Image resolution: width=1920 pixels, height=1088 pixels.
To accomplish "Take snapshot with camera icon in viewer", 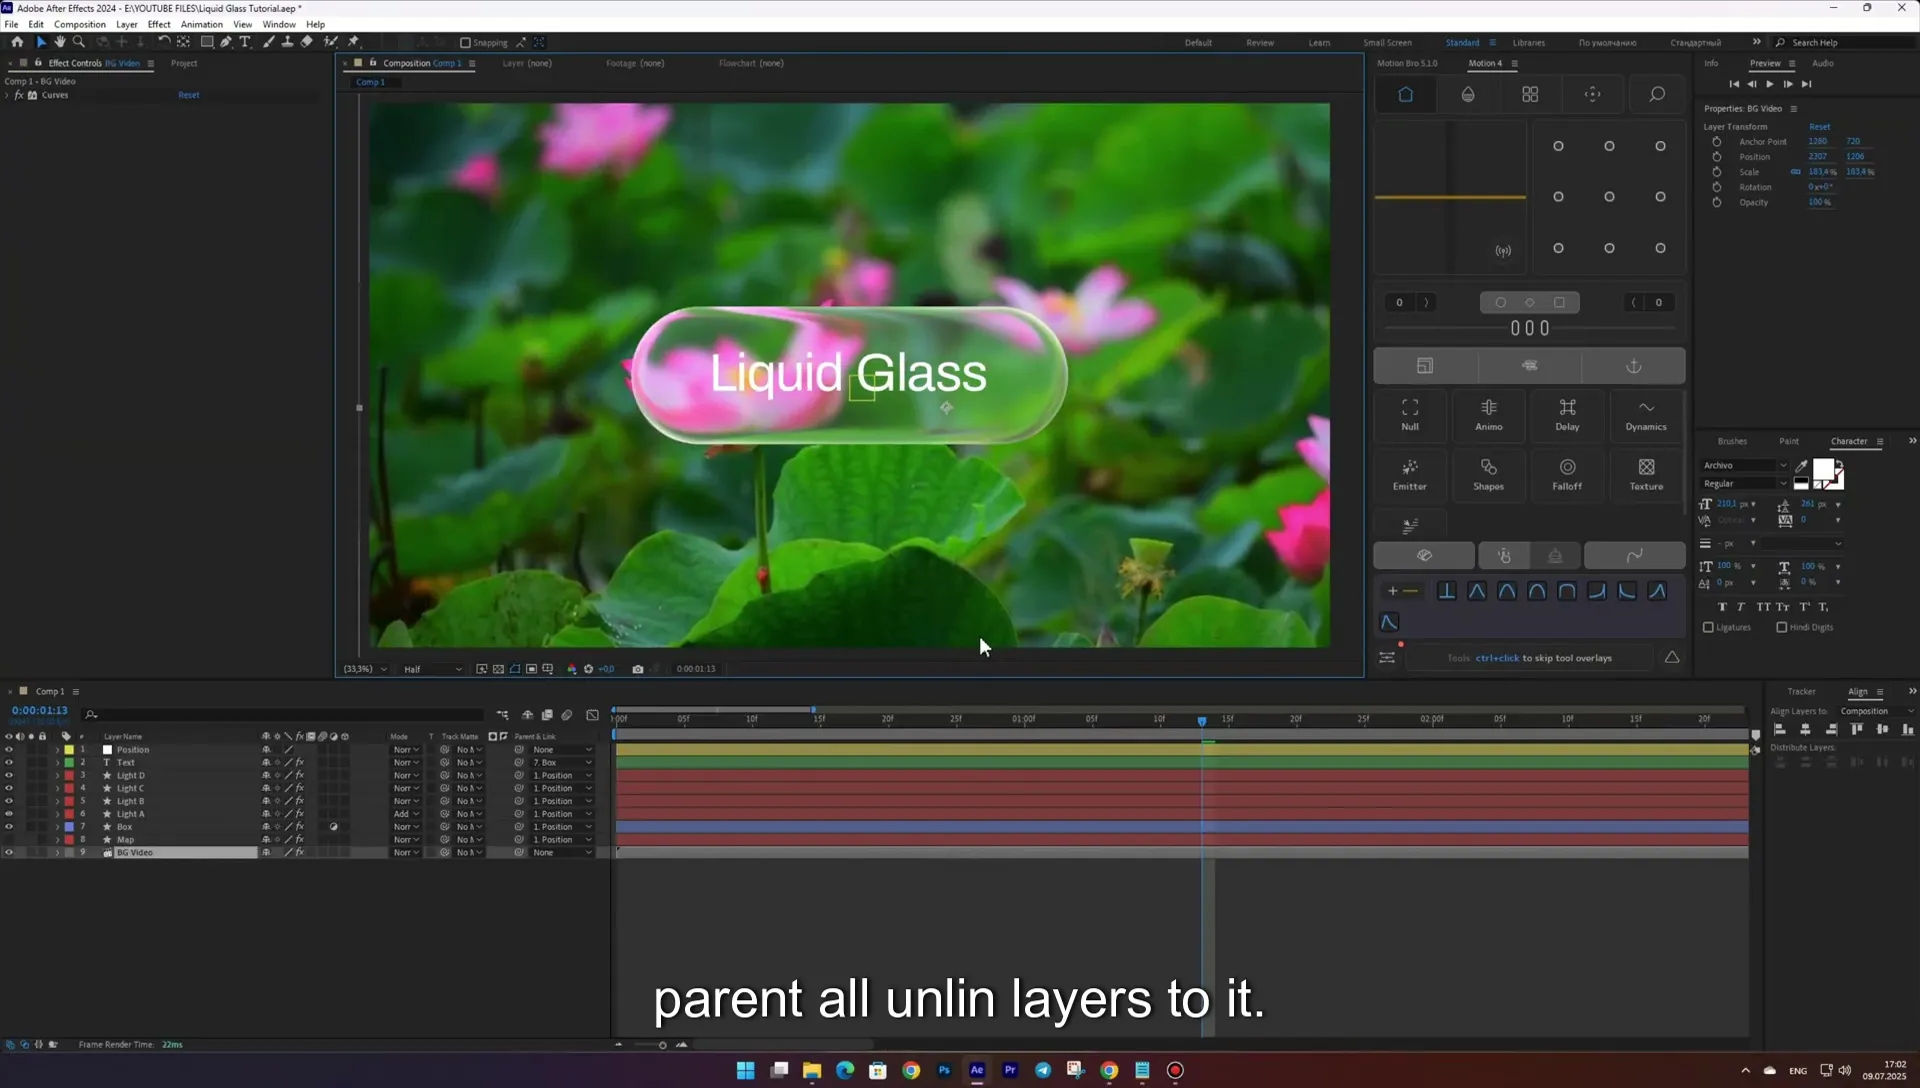I will coord(638,669).
